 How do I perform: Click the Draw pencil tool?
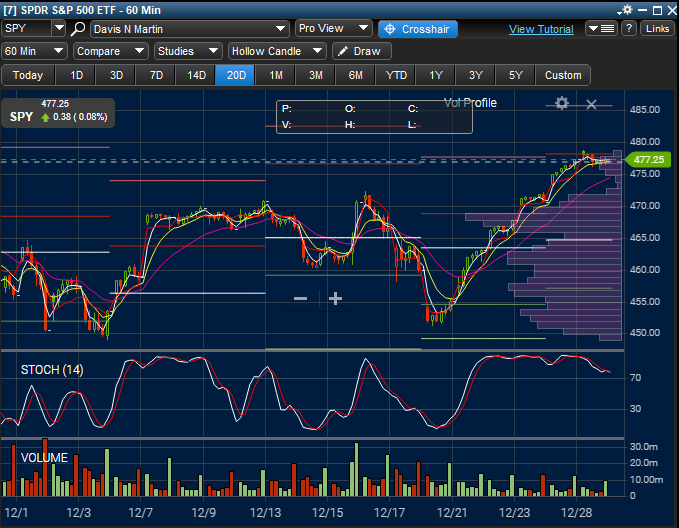coord(358,51)
